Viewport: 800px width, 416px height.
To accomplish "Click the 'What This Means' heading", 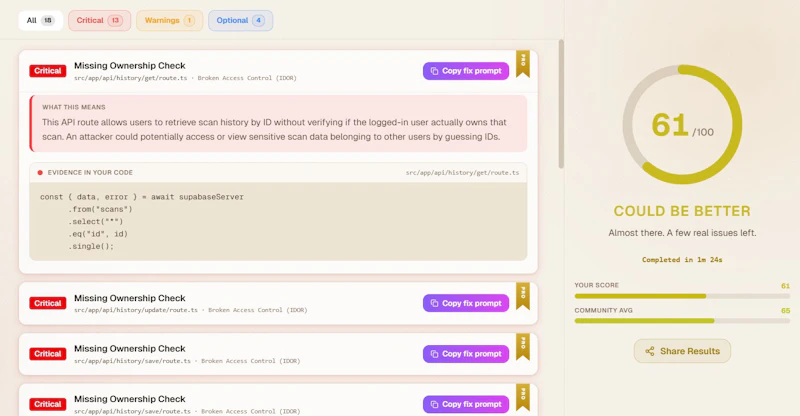I will (73, 107).
